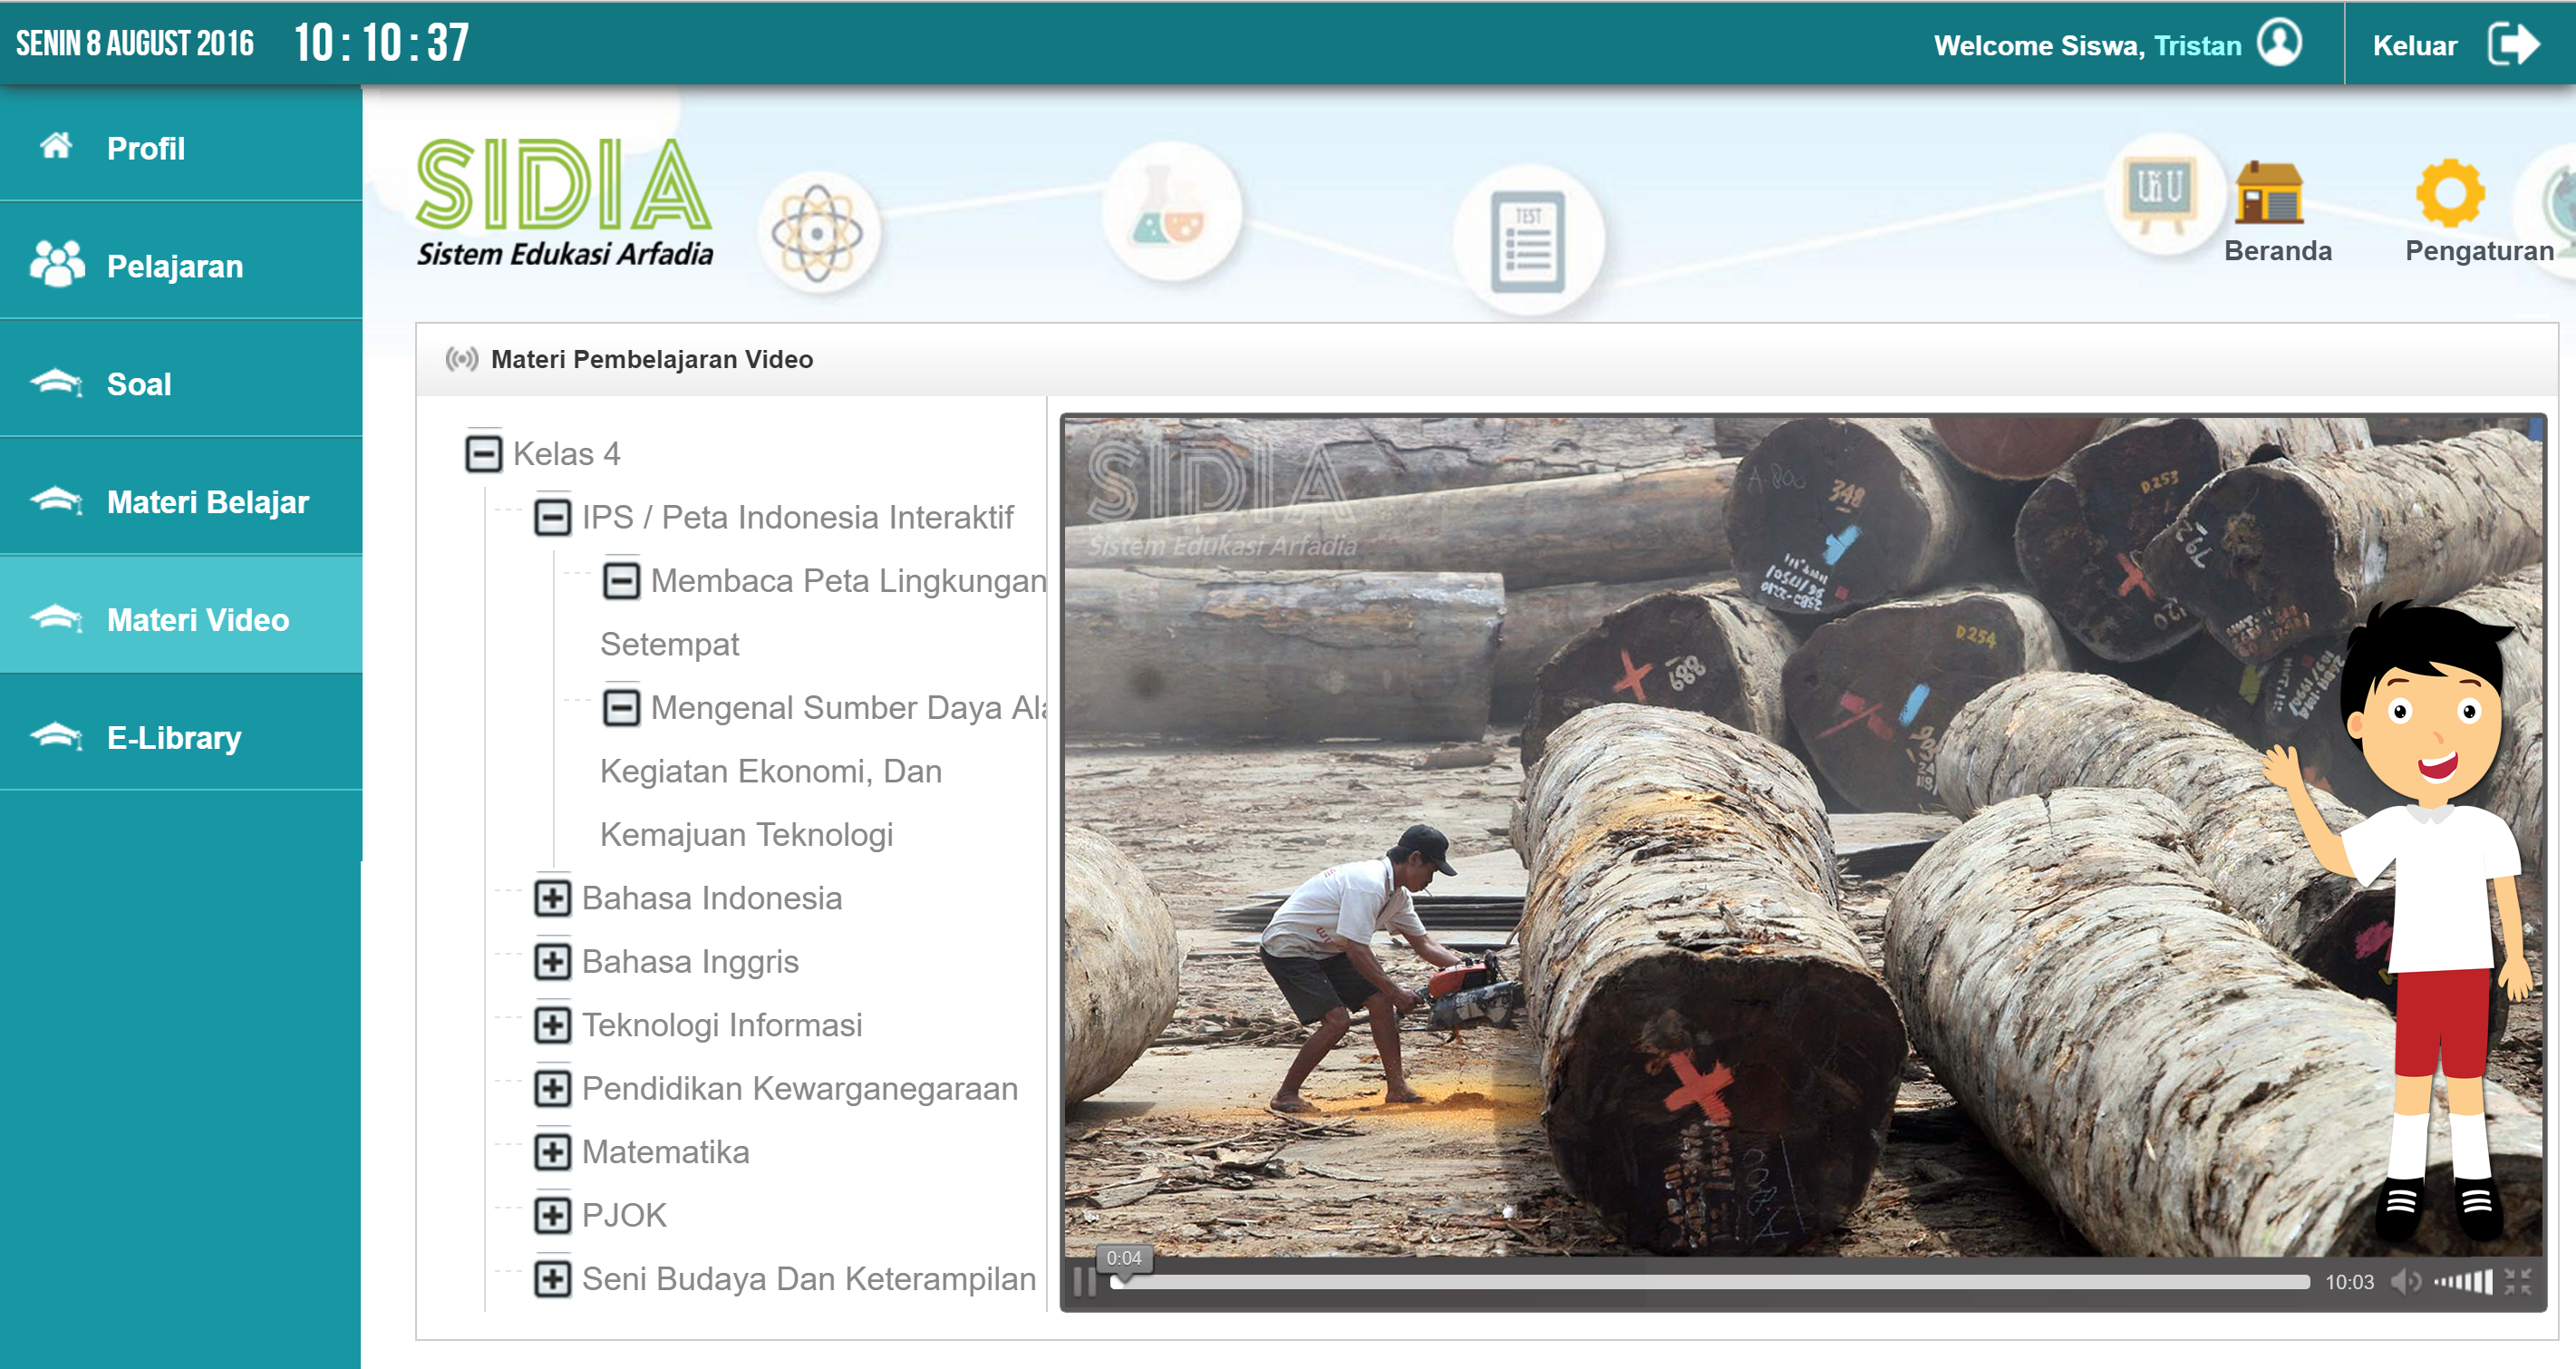Click the Pengaturan gear icon
The image size is (2576, 1369).
point(2449,192)
